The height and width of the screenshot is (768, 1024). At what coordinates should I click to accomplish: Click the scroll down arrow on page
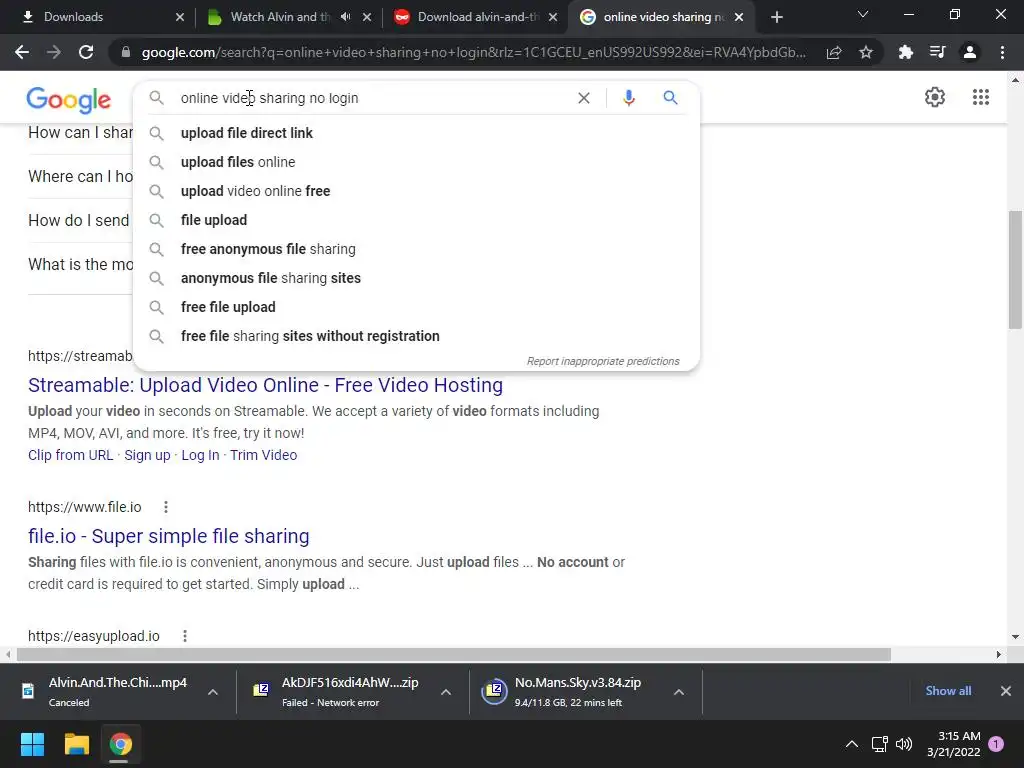tap(1015, 637)
